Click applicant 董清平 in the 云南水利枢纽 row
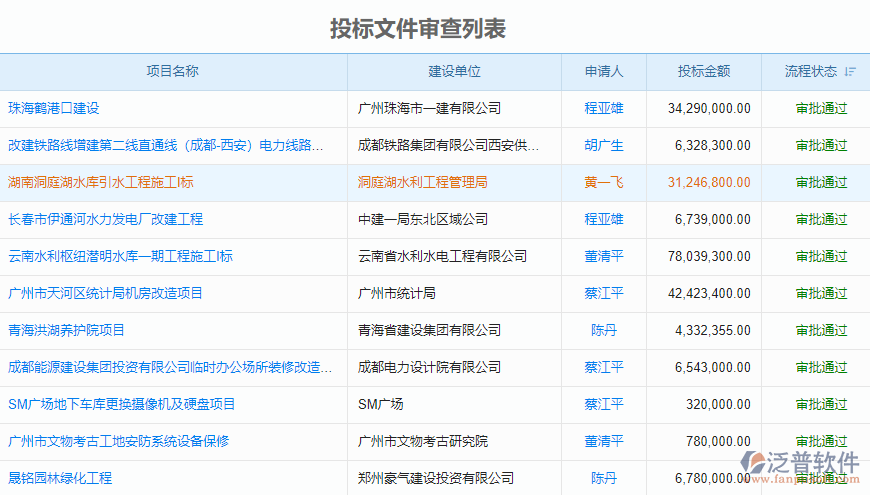The image size is (870, 495). (604, 256)
